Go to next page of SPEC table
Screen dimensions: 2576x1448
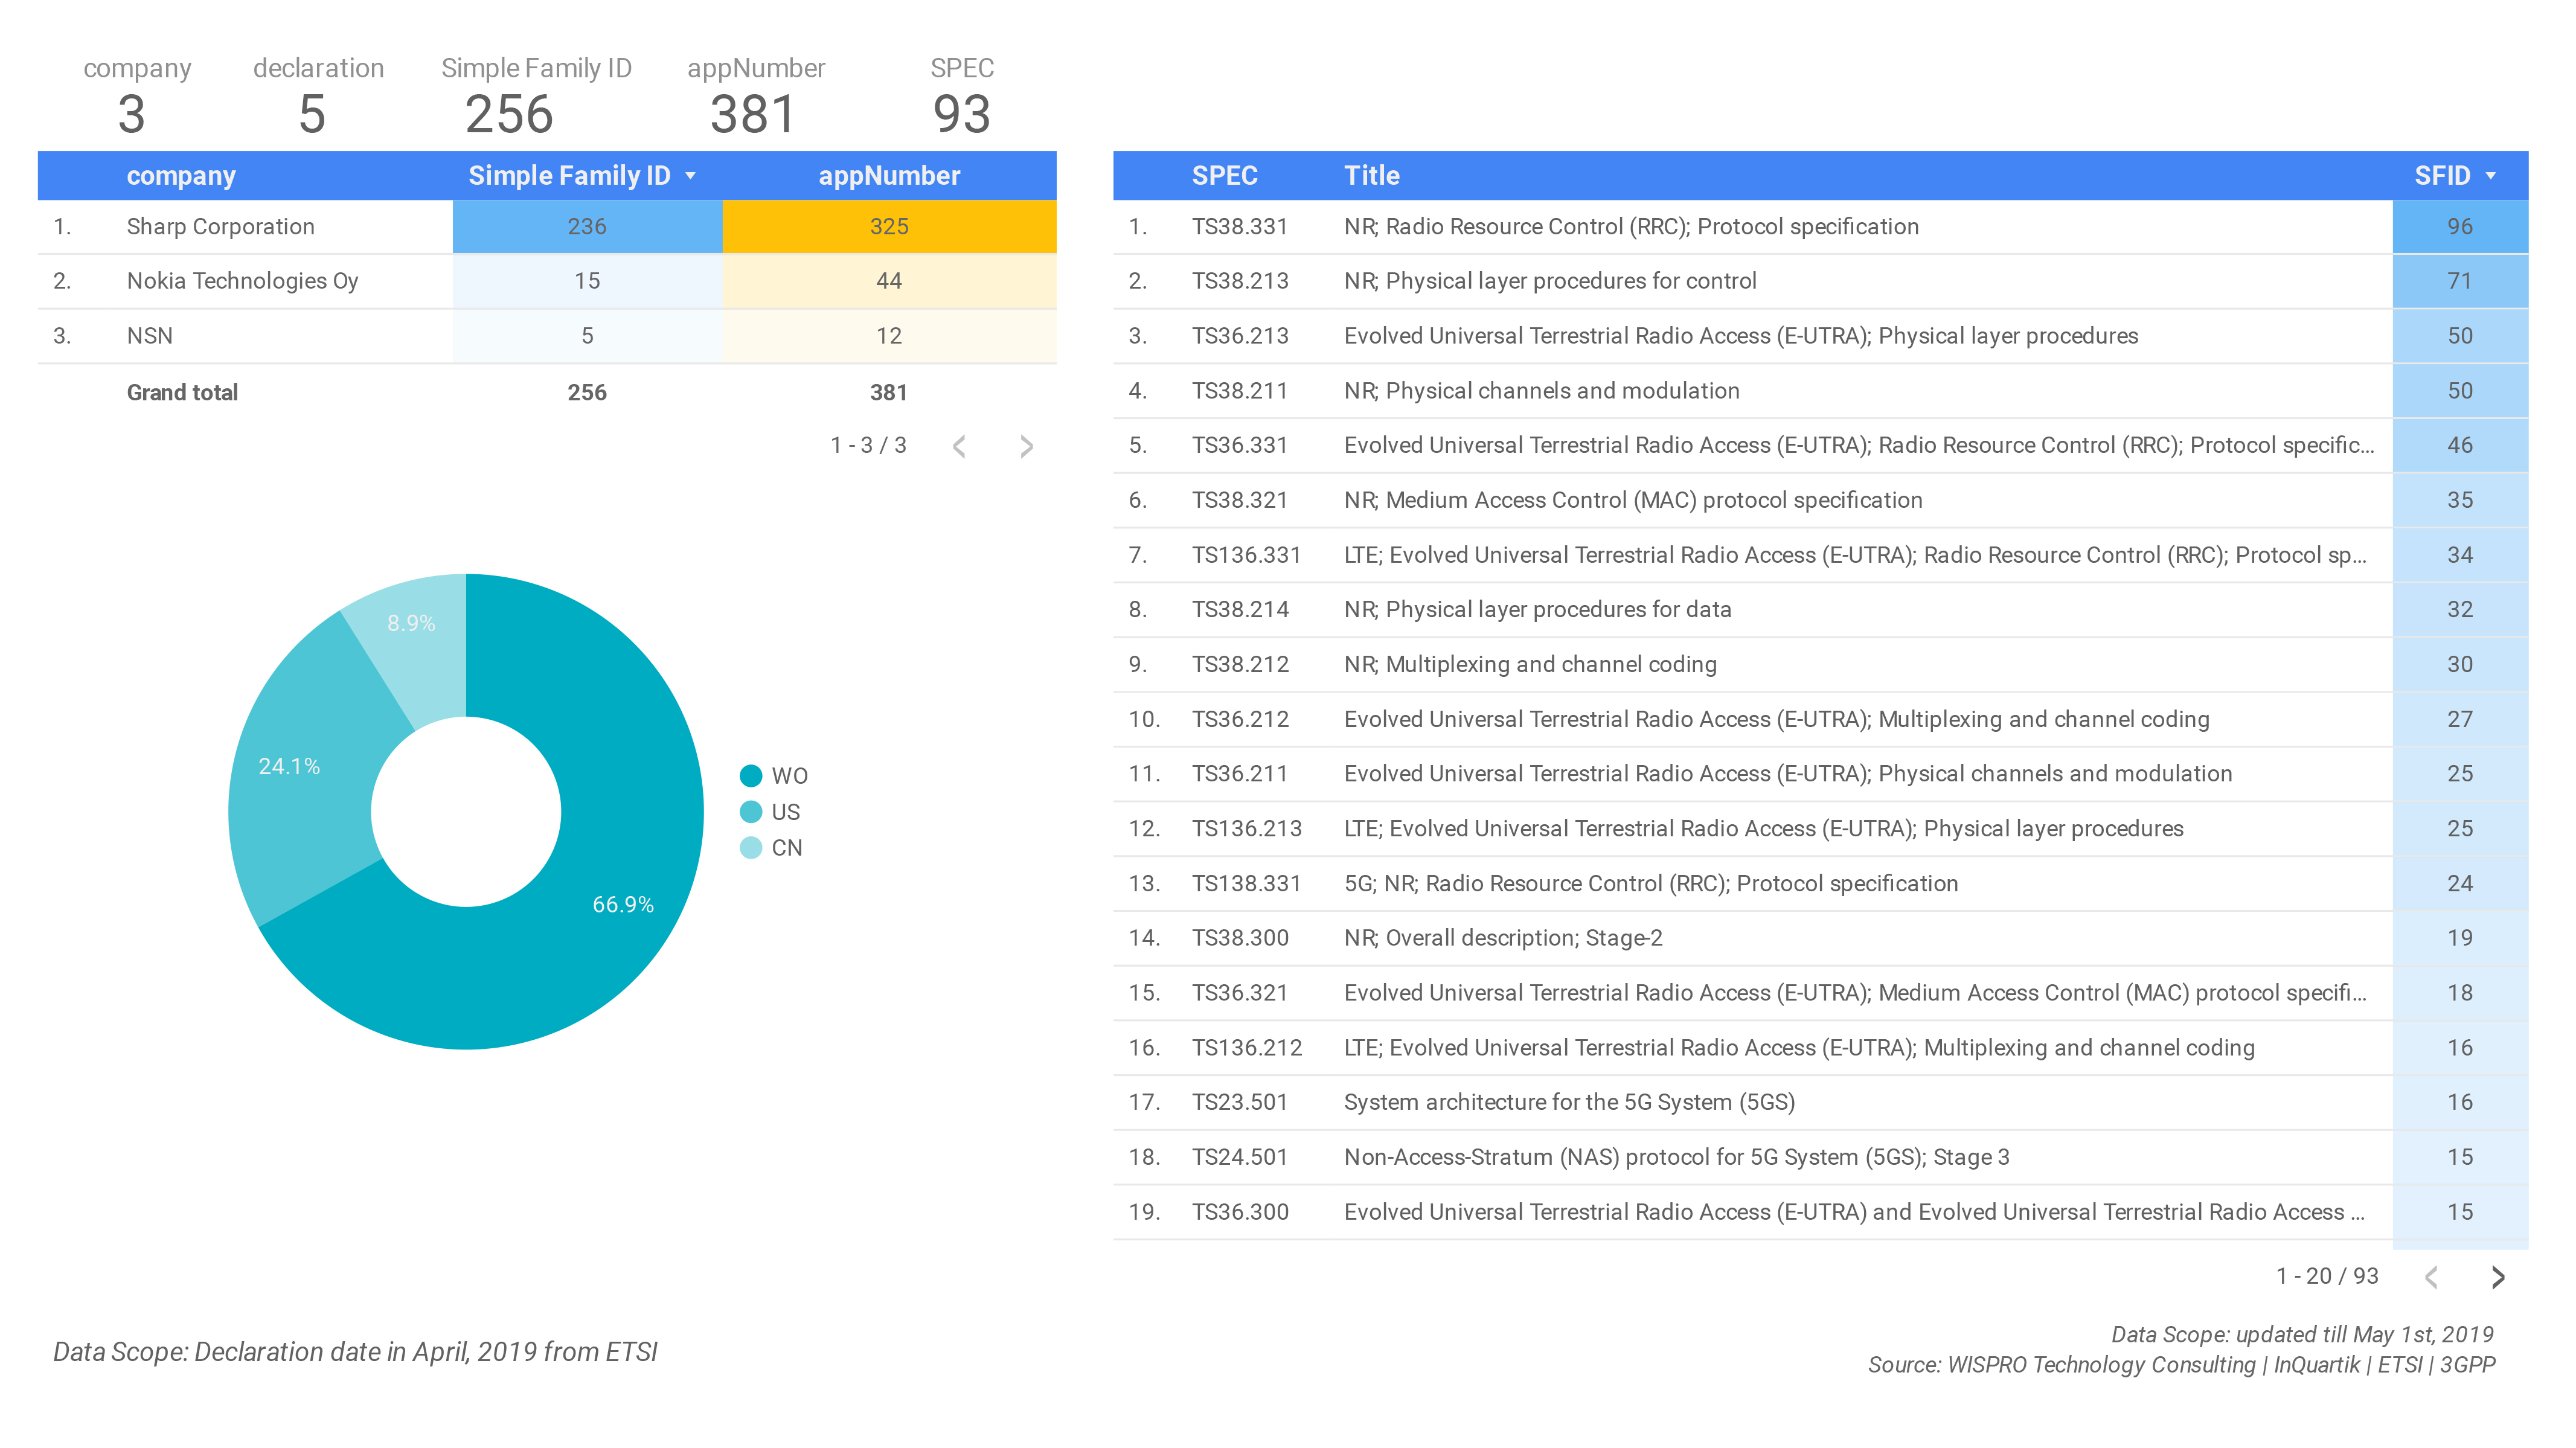2498,1277
